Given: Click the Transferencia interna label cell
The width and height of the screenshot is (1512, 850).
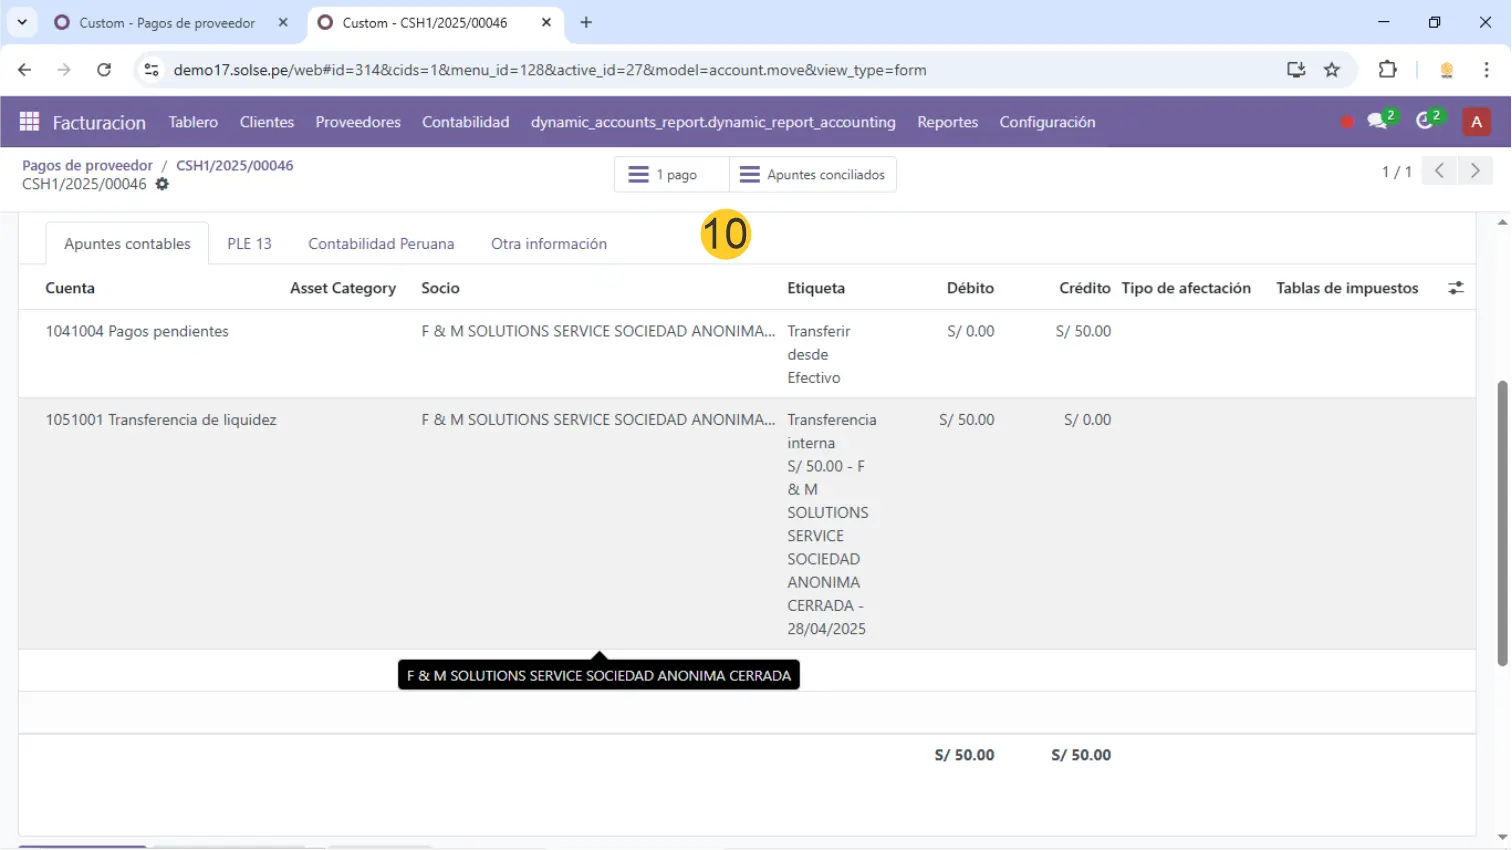Looking at the screenshot, I should click(x=832, y=524).
